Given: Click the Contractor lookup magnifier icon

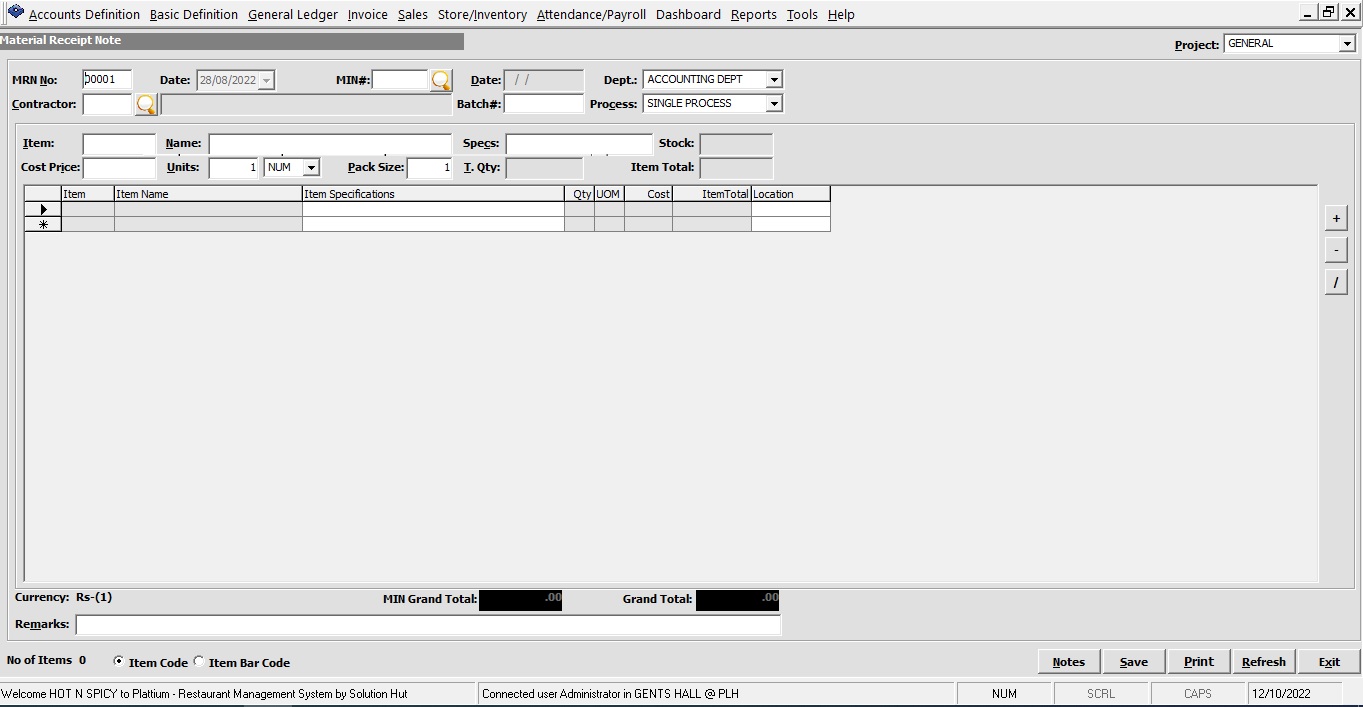Looking at the screenshot, I should [146, 104].
